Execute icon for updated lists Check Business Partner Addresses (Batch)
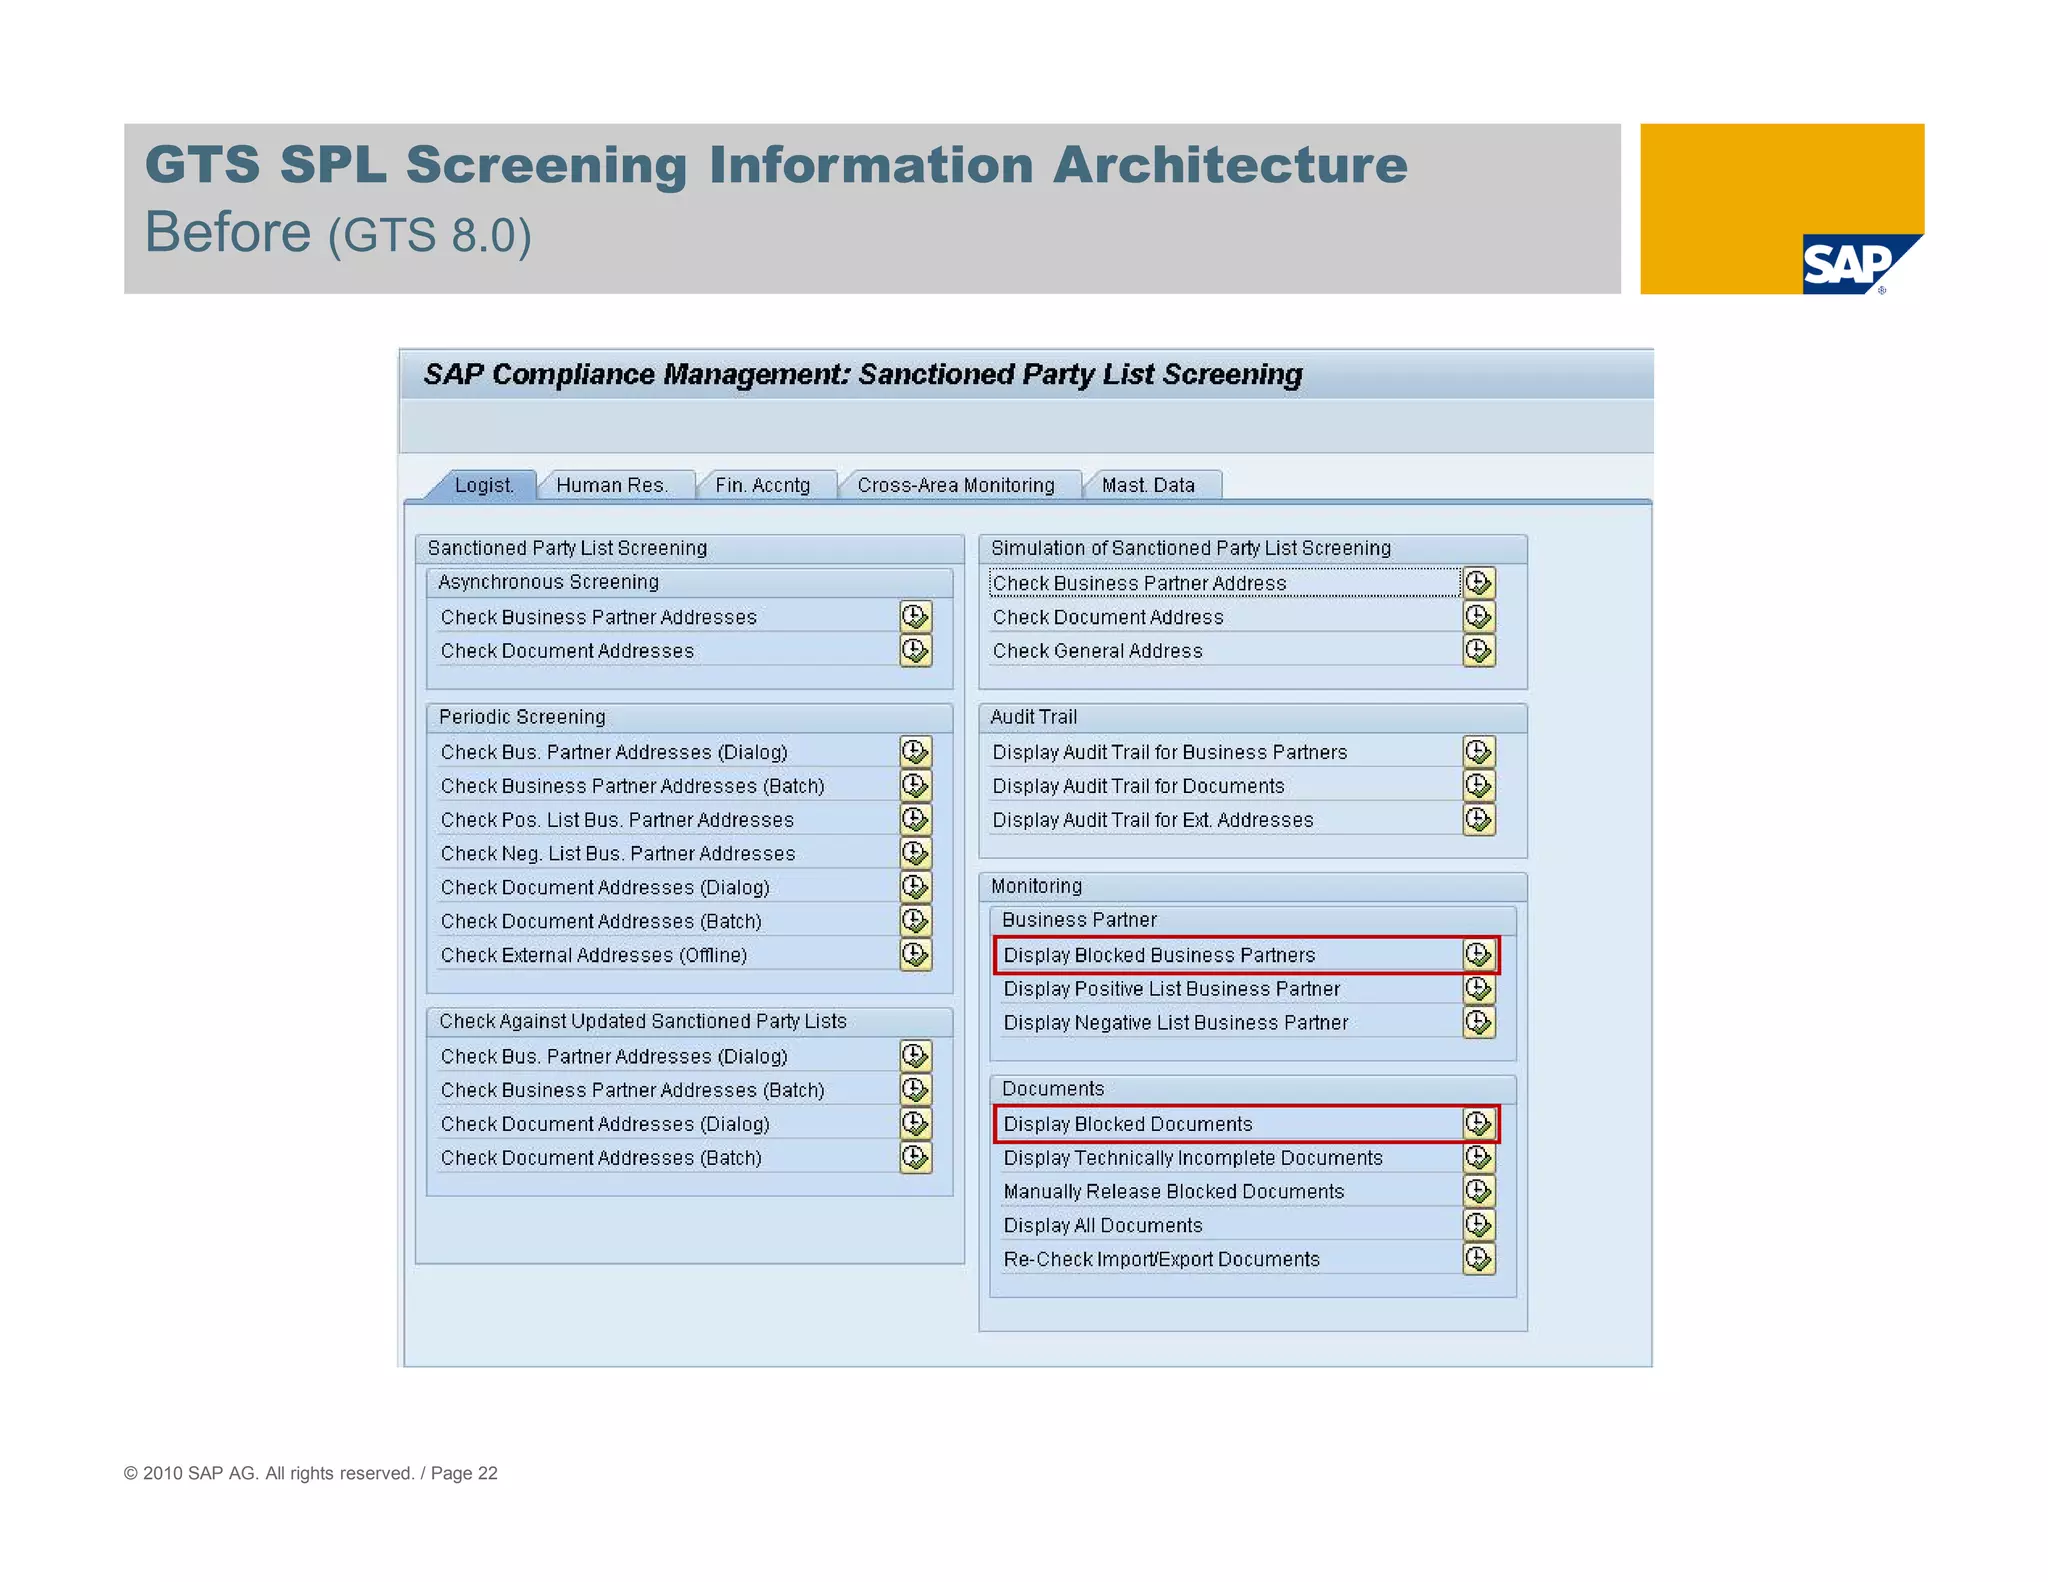The image size is (2048, 1582). [916, 1090]
